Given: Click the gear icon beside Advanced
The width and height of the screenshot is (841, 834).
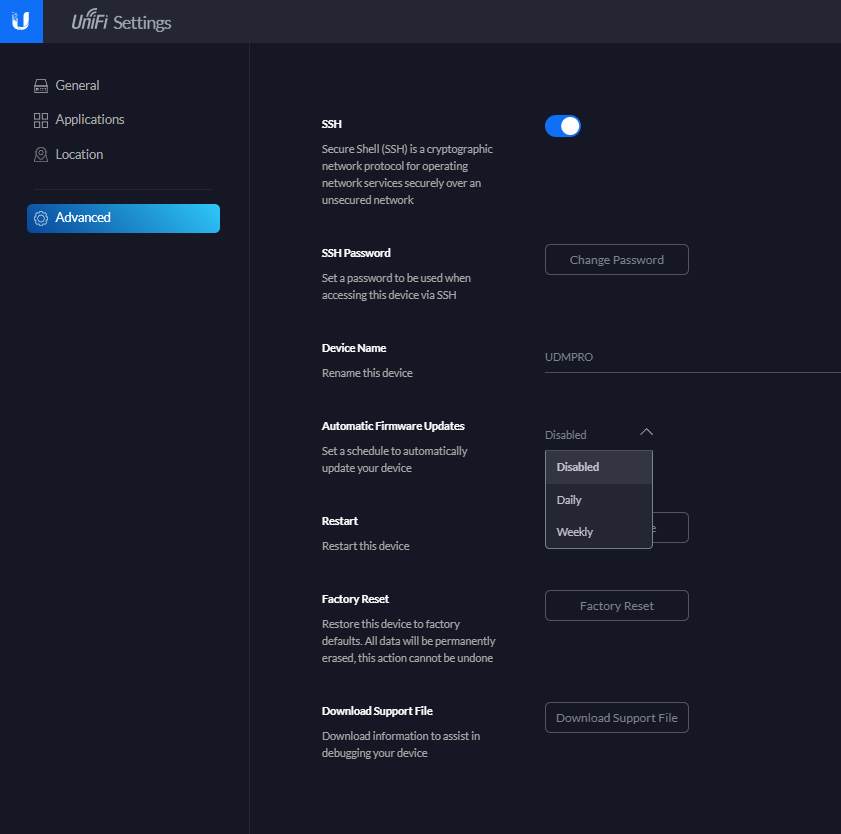Looking at the screenshot, I should [41, 218].
